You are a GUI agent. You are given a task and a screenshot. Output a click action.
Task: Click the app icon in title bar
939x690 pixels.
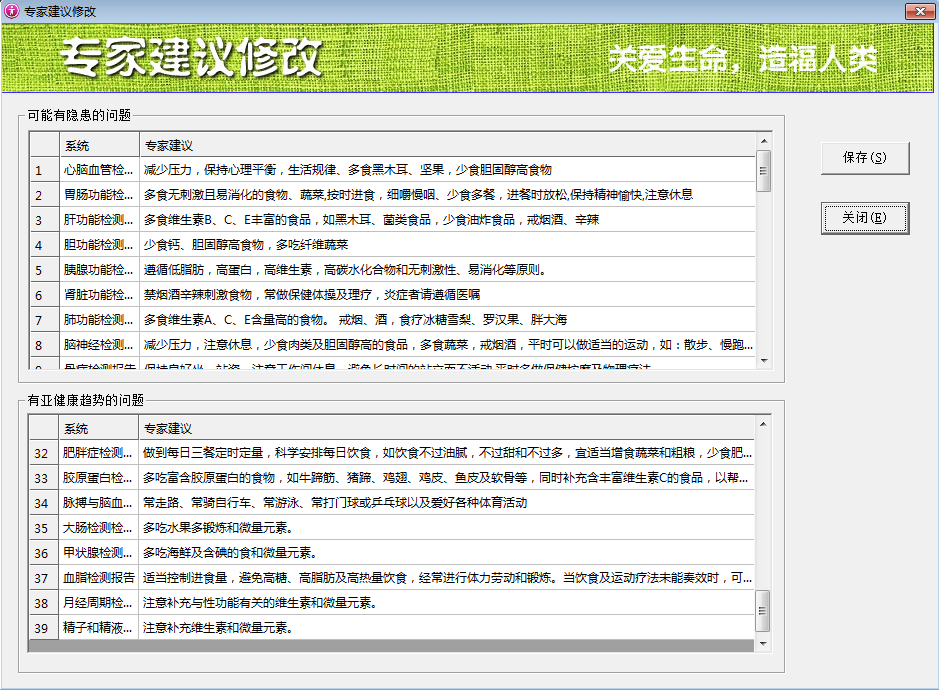11,10
